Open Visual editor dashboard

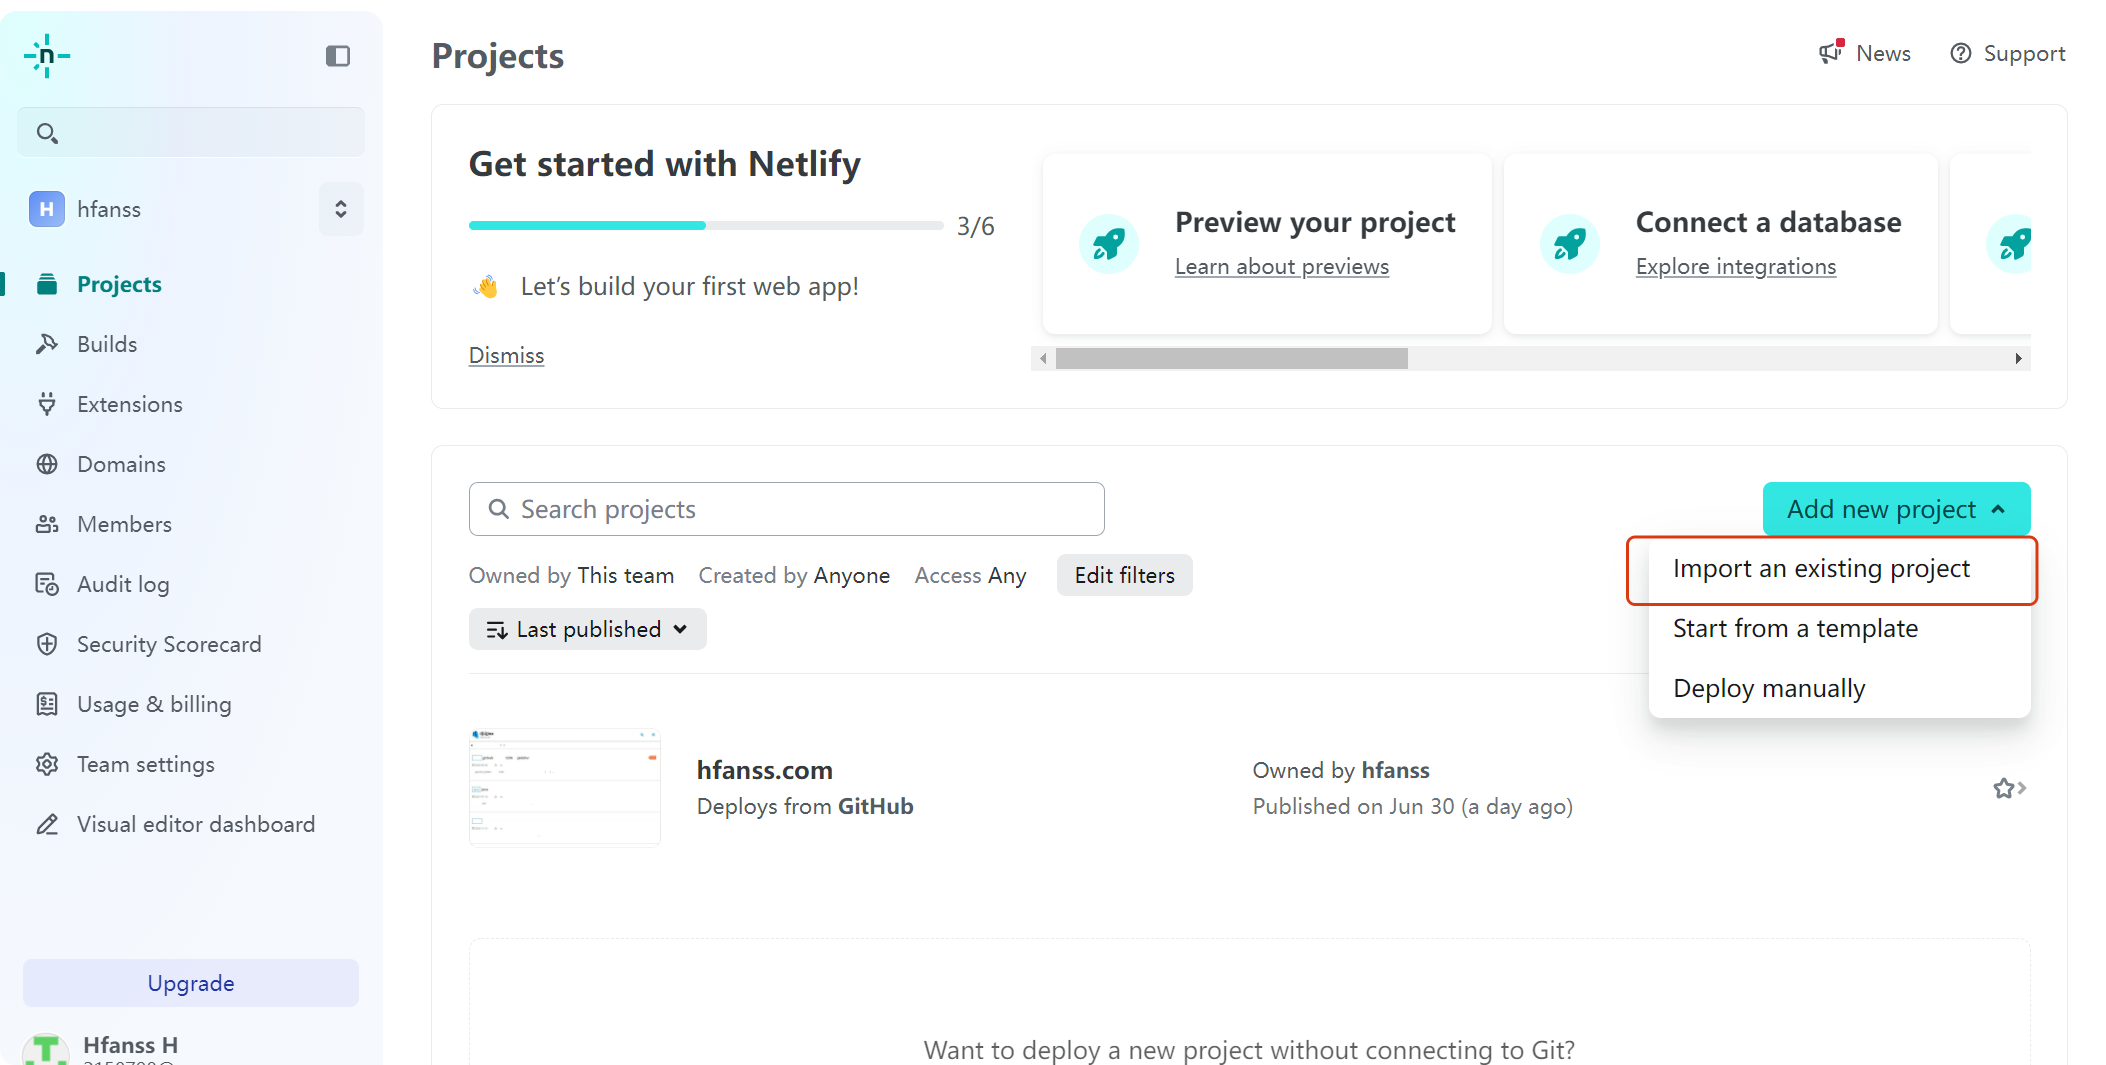[196, 824]
